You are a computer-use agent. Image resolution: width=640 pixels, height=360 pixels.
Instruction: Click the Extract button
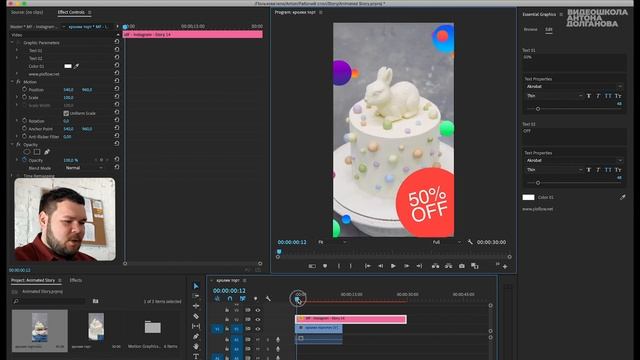(x=449, y=266)
